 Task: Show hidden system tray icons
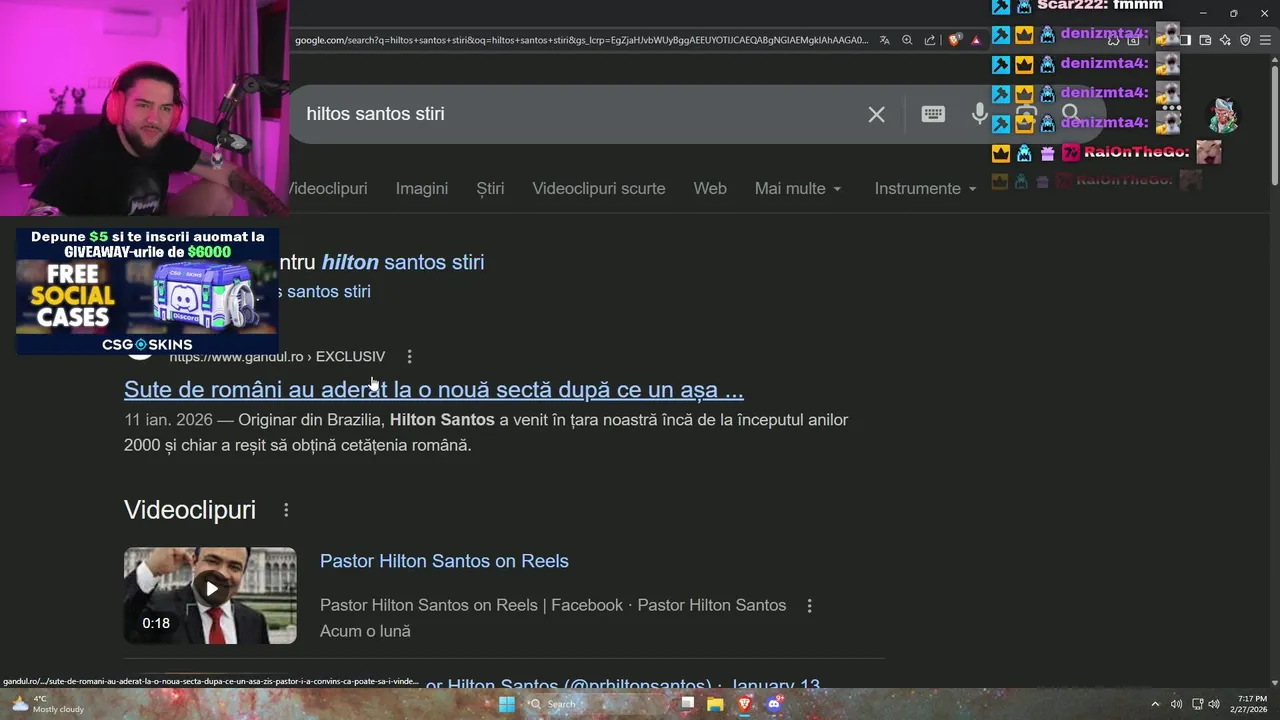click(x=1155, y=704)
